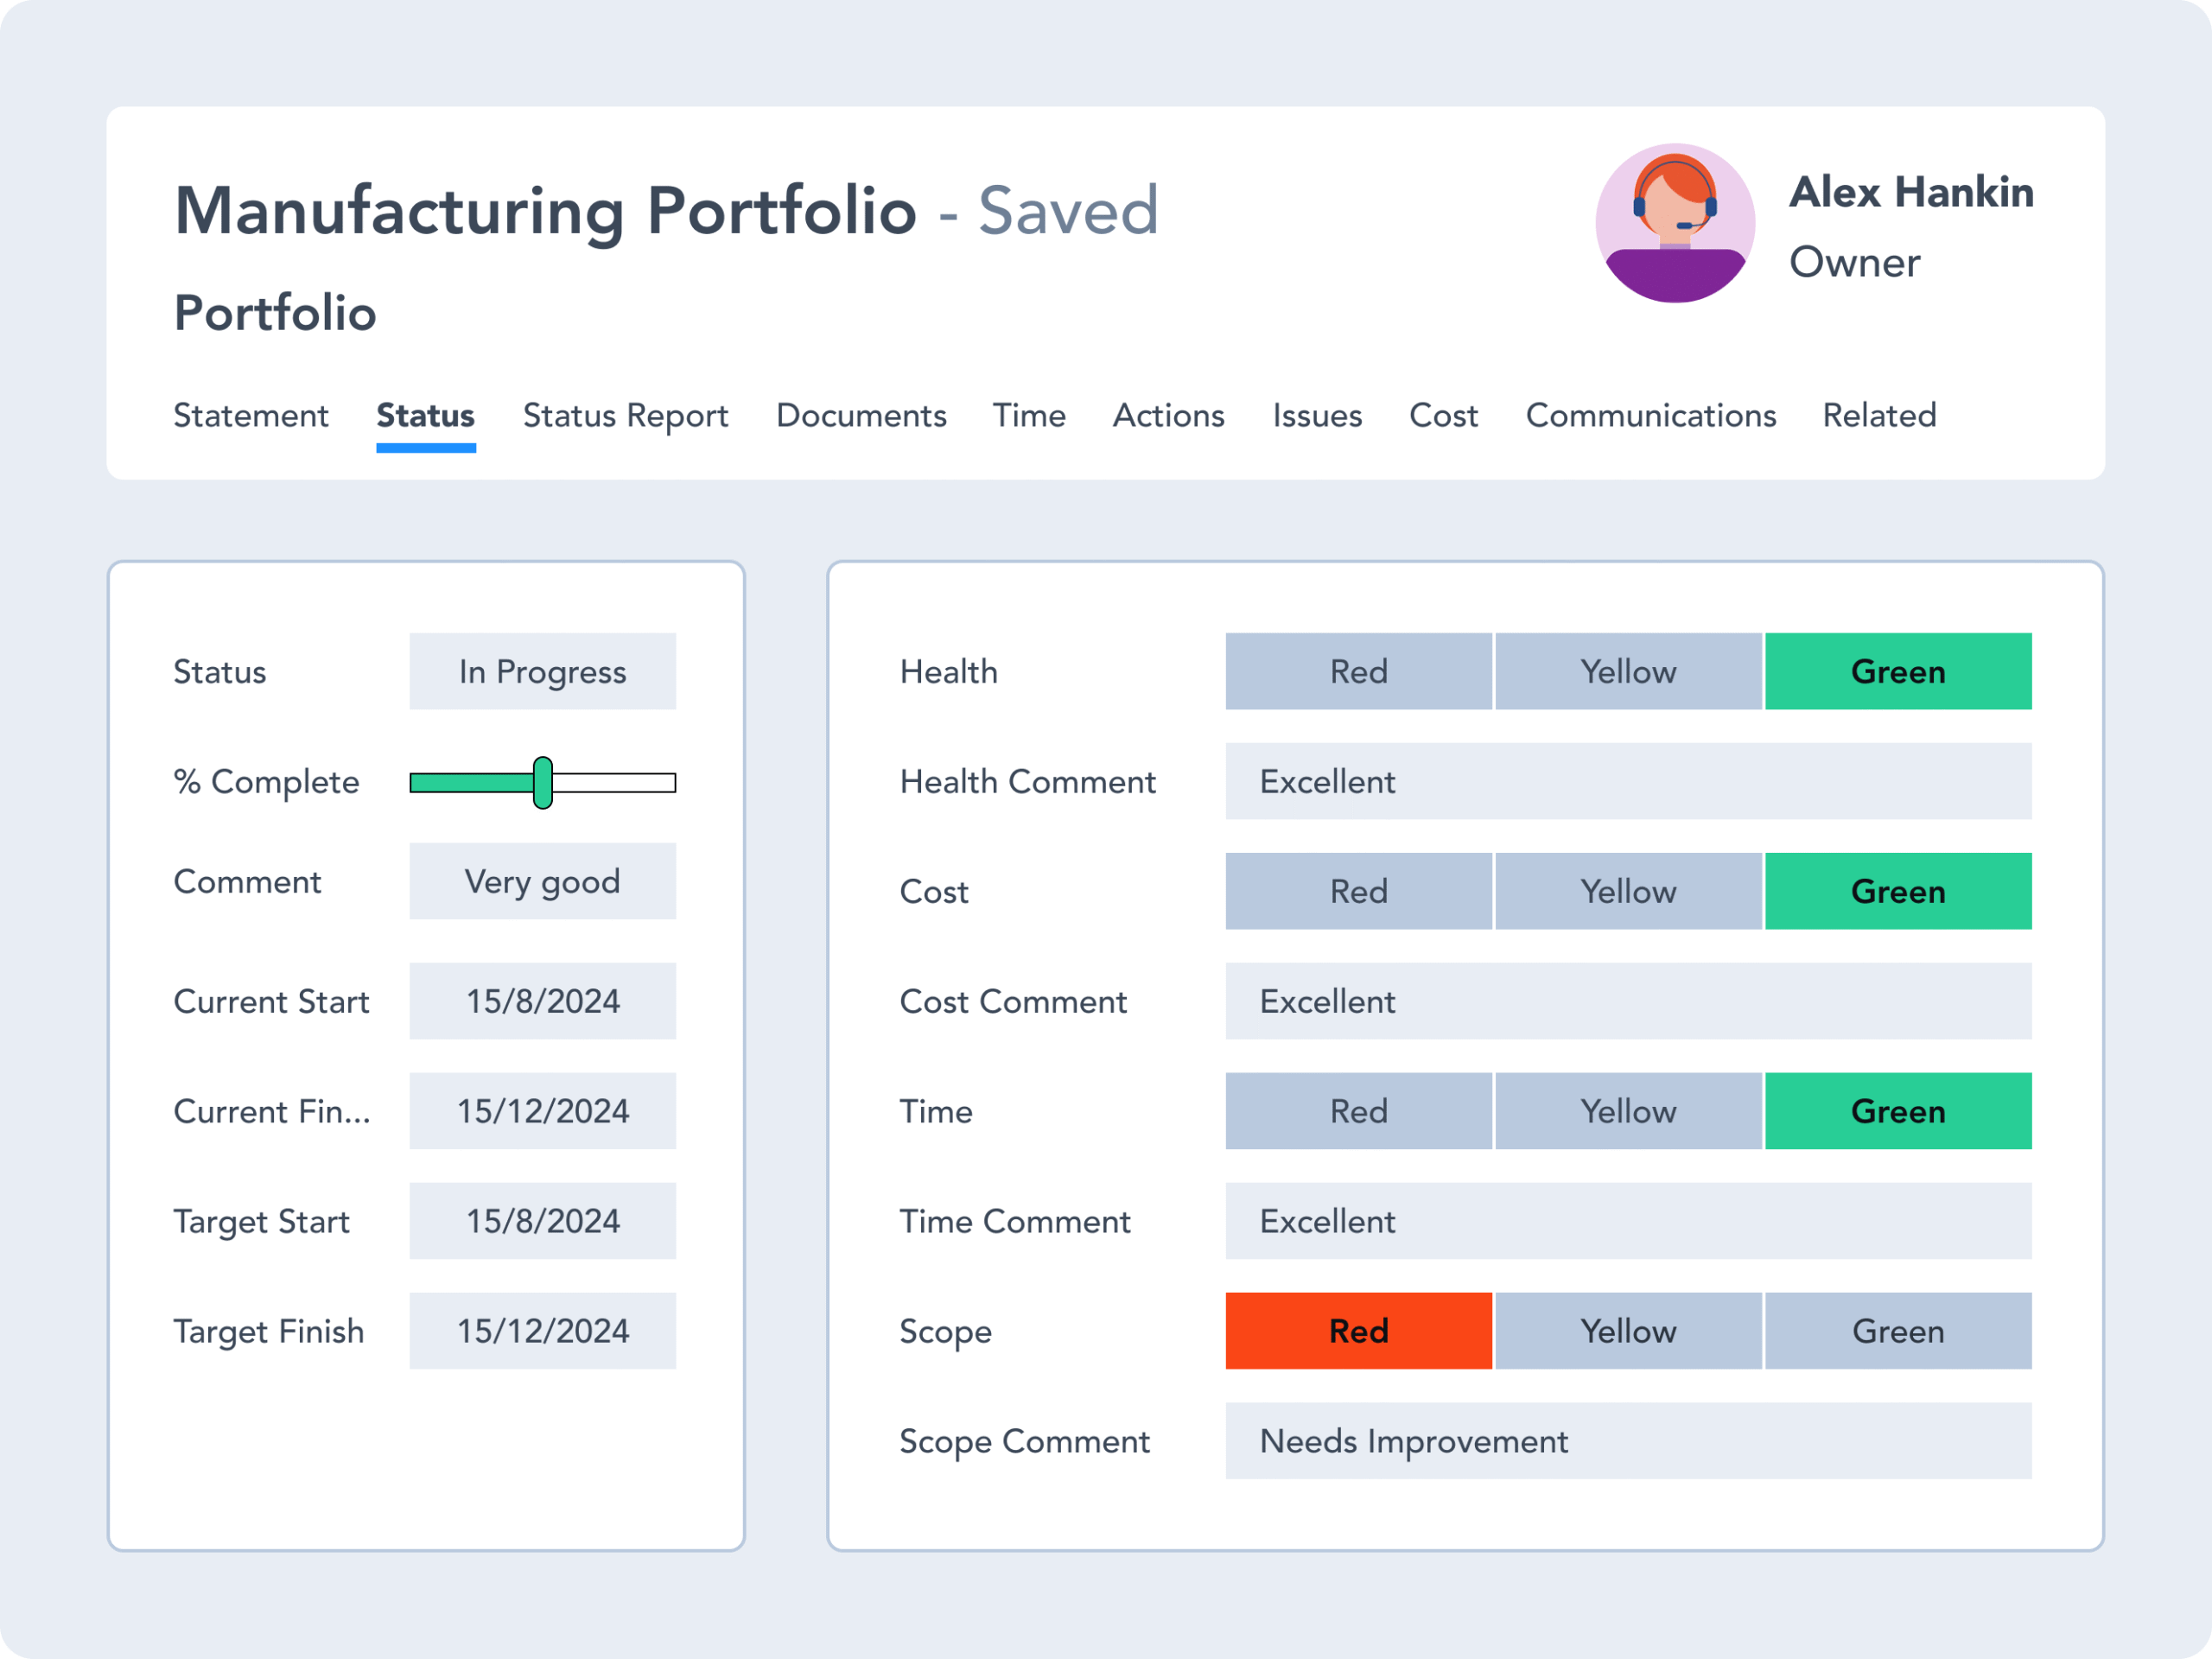The image size is (2212, 1659).
Task: Set Cost status to Yellow
Action: [1628, 891]
